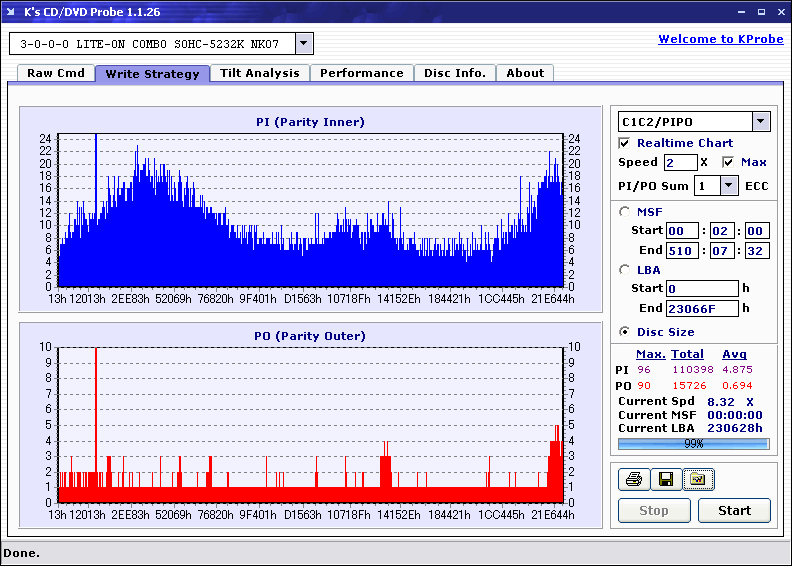
Task: Toggle the Realtime Chart checkbox
Action: 625,143
